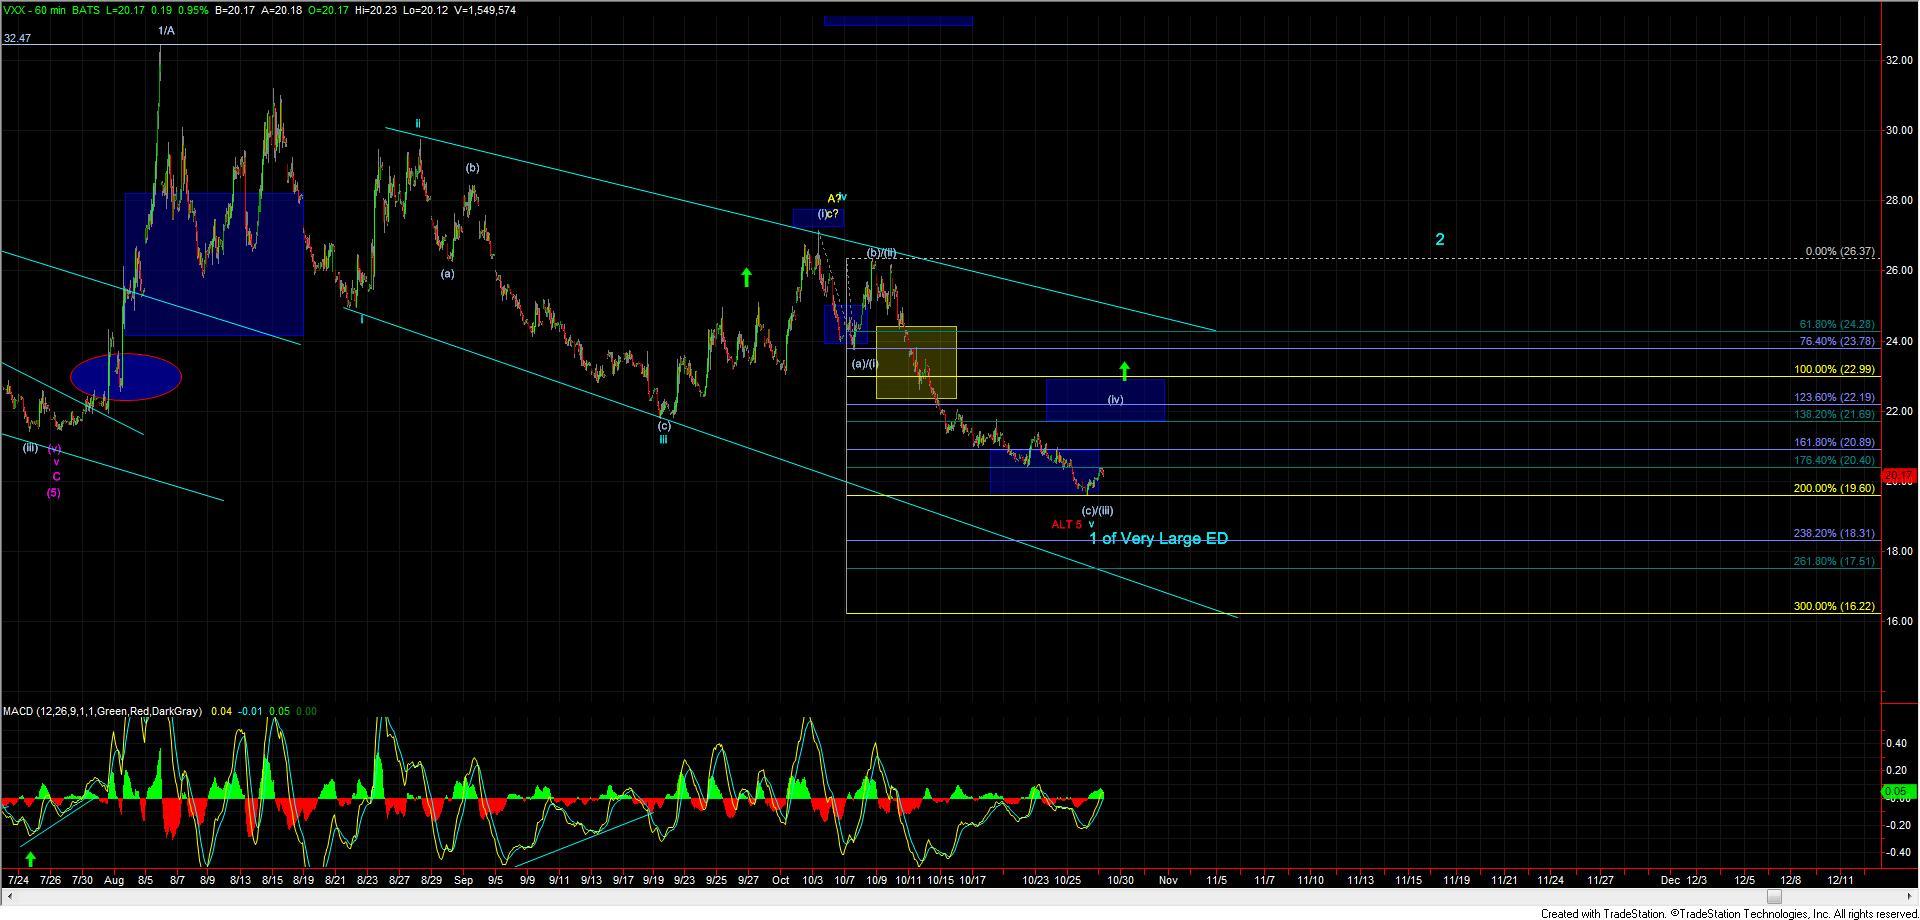The height and width of the screenshot is (920, 1920).
Task: Click the Nov date axis label
Action: point(1169,881)
